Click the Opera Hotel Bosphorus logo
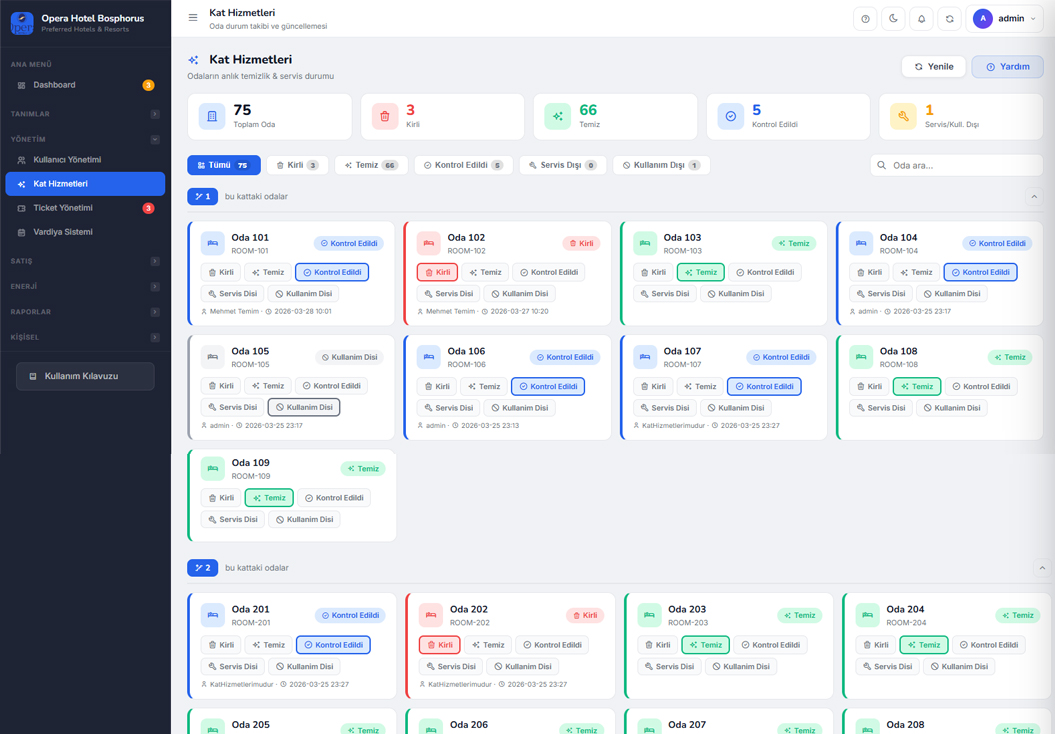 coord(22,22)
